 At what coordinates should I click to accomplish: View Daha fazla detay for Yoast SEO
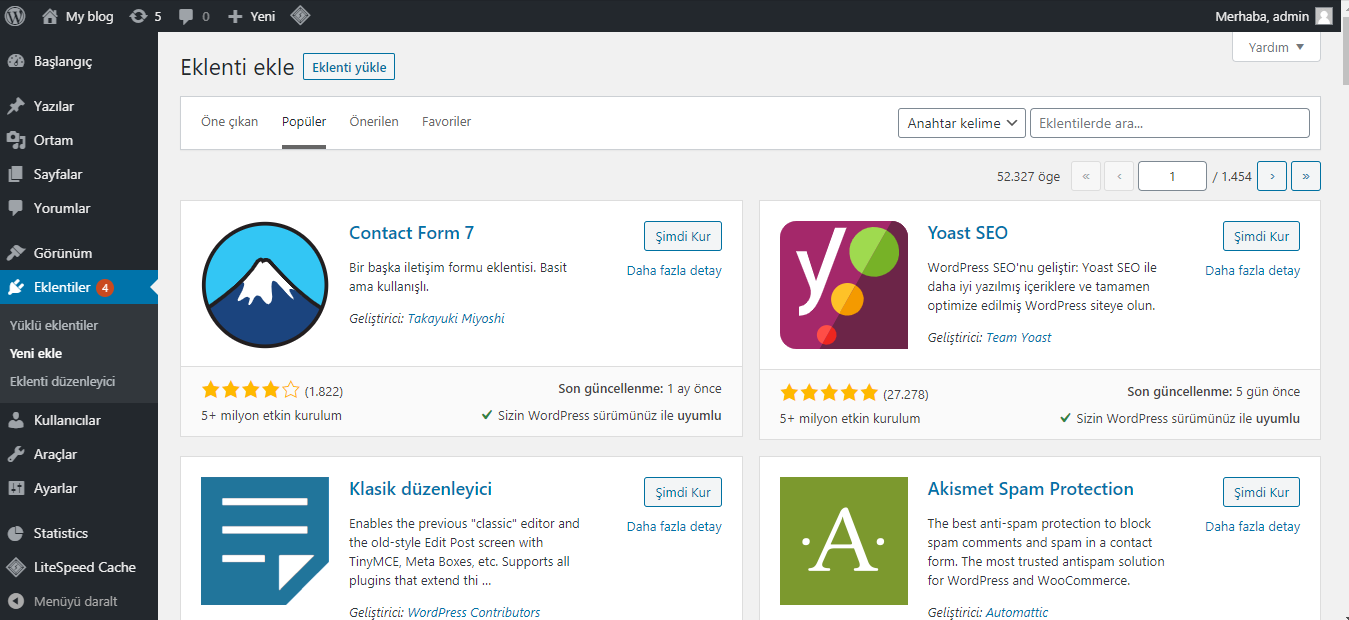click(1253, 270)
